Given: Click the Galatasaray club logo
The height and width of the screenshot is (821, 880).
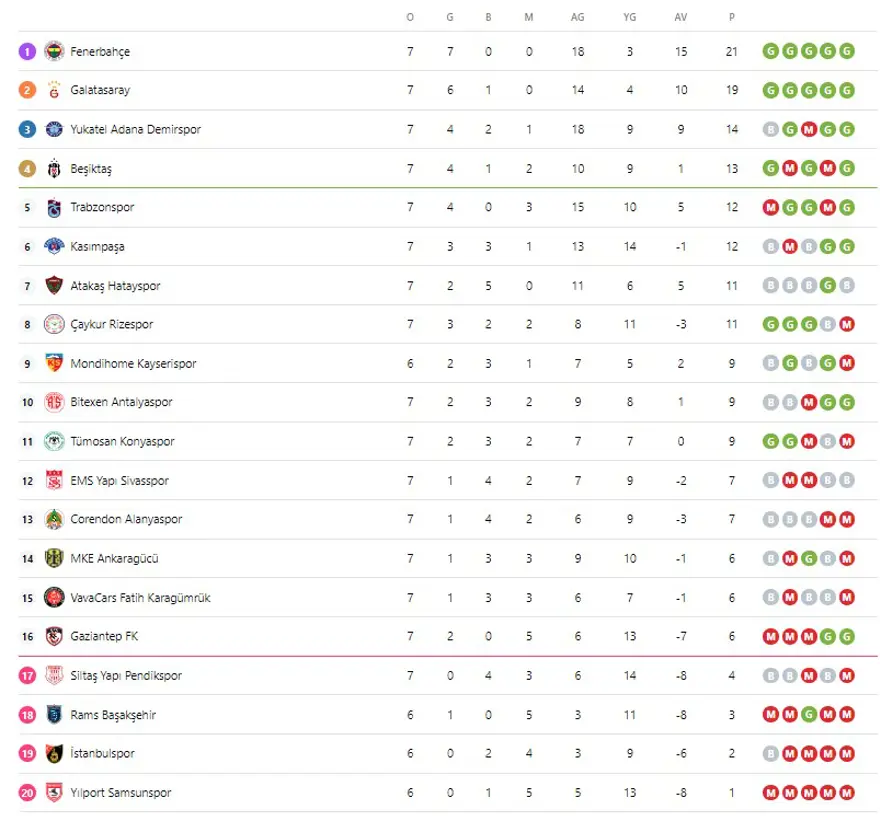Looking at the screenshot, I should coord(54,90).
